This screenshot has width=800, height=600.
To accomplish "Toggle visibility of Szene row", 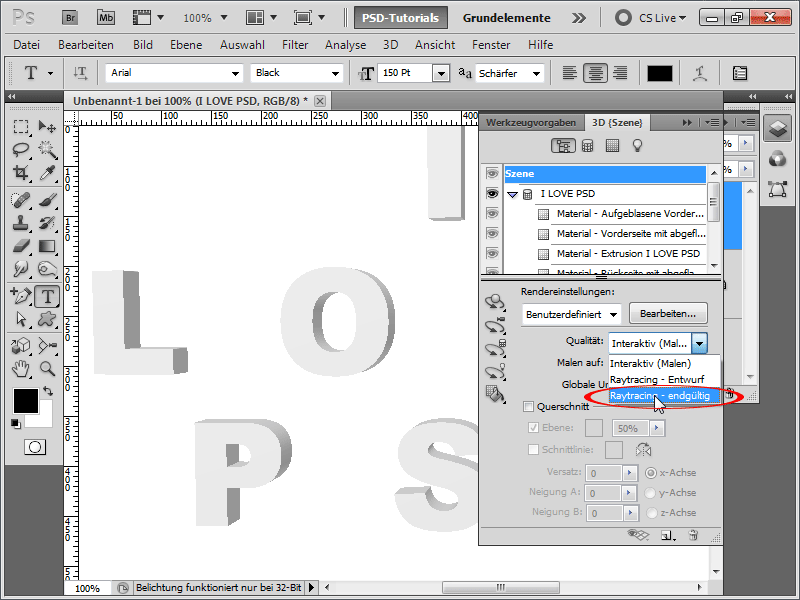I will (492, 173).
